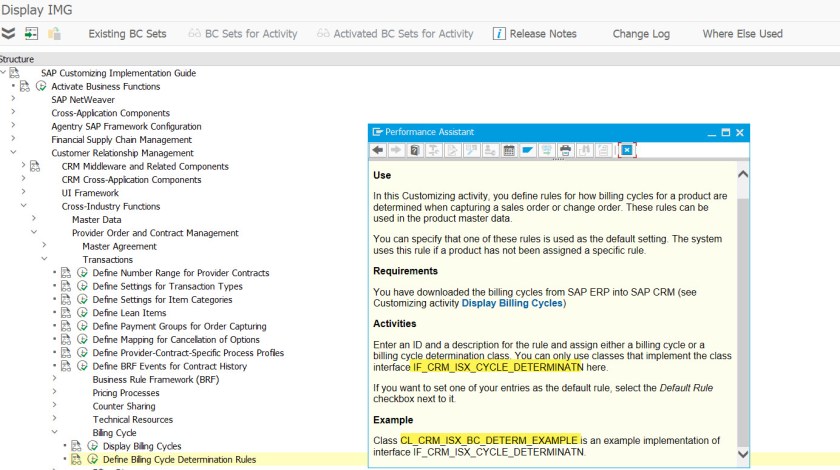840x470 pixels.
Task: Open documentation icon for Define BRF Events for Contract History
Action: click(66, 366)
